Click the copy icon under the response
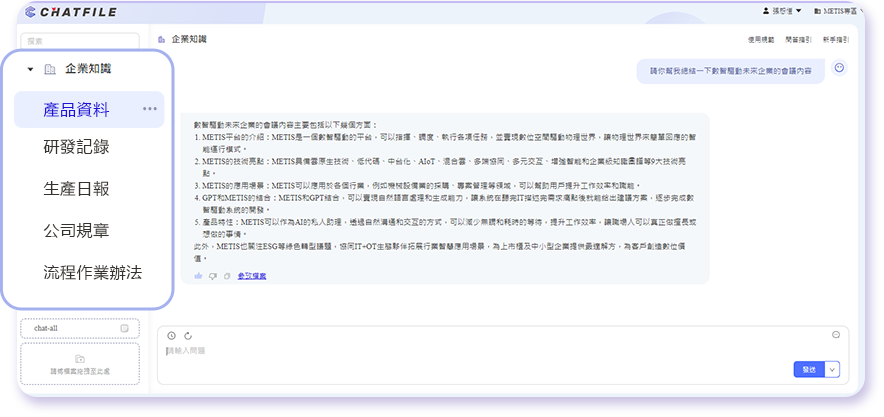This screenshot has width=884, height=417. pyautogui.click(x=225, y=275)
